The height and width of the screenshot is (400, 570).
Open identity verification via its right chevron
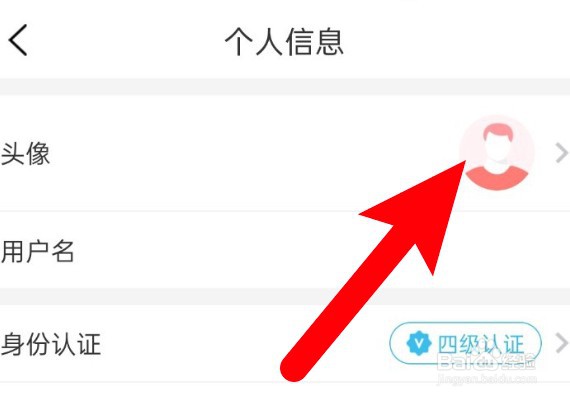click(x=562, y=343)
